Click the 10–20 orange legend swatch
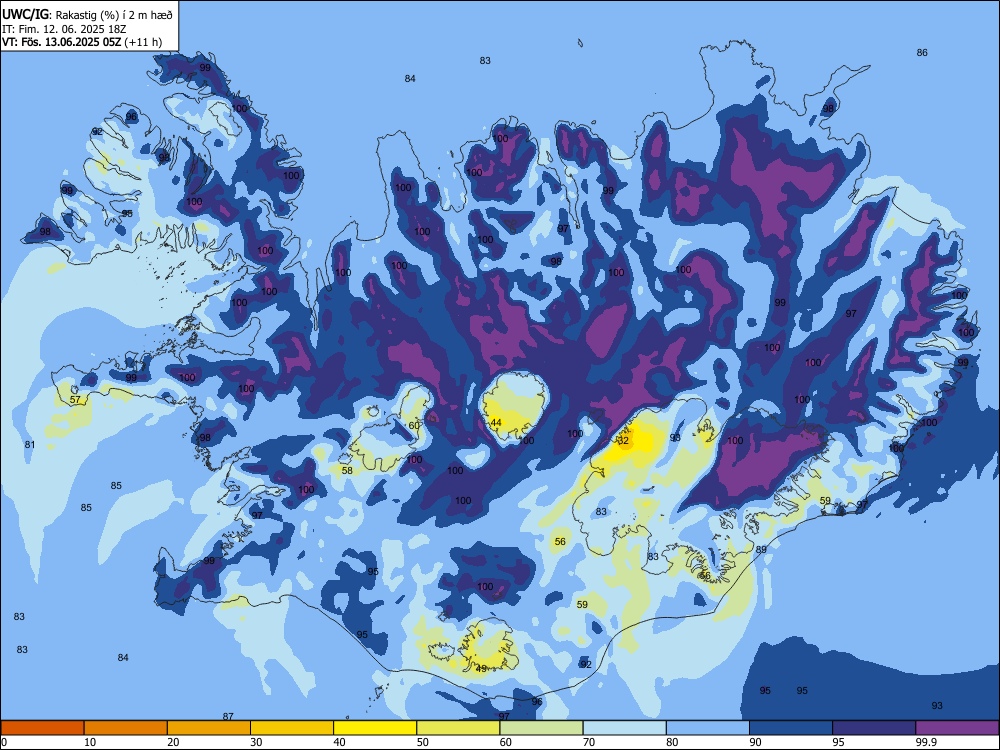This screenshot has height=750, width=1000. click(x=126, y=728)
